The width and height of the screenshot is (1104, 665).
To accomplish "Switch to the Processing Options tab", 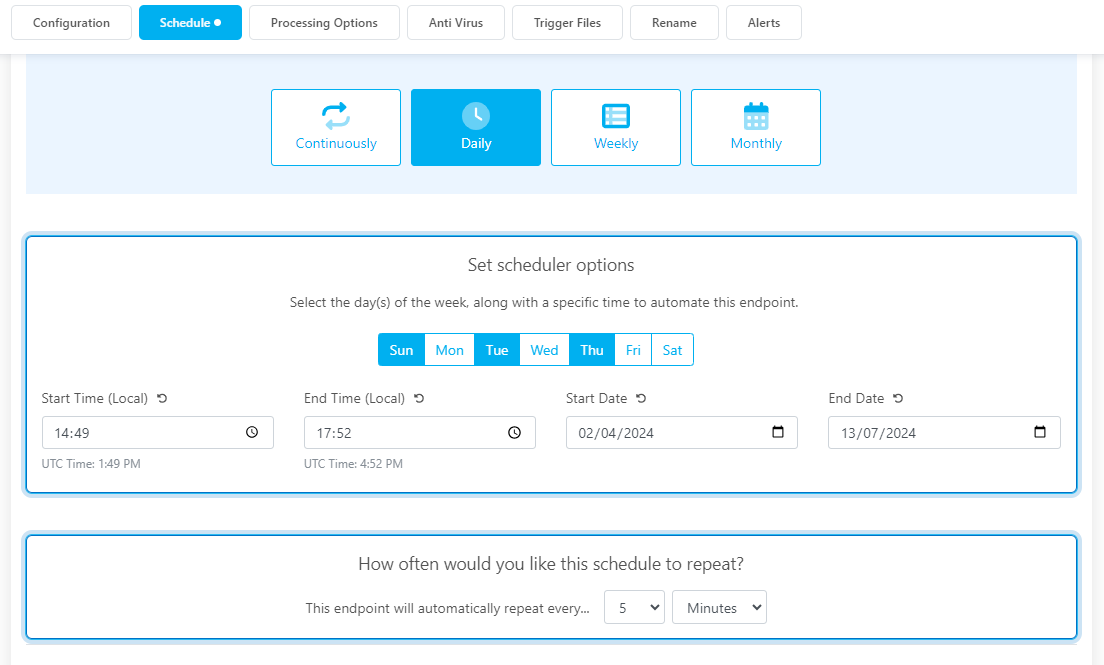I will click(x=324, y=23).
